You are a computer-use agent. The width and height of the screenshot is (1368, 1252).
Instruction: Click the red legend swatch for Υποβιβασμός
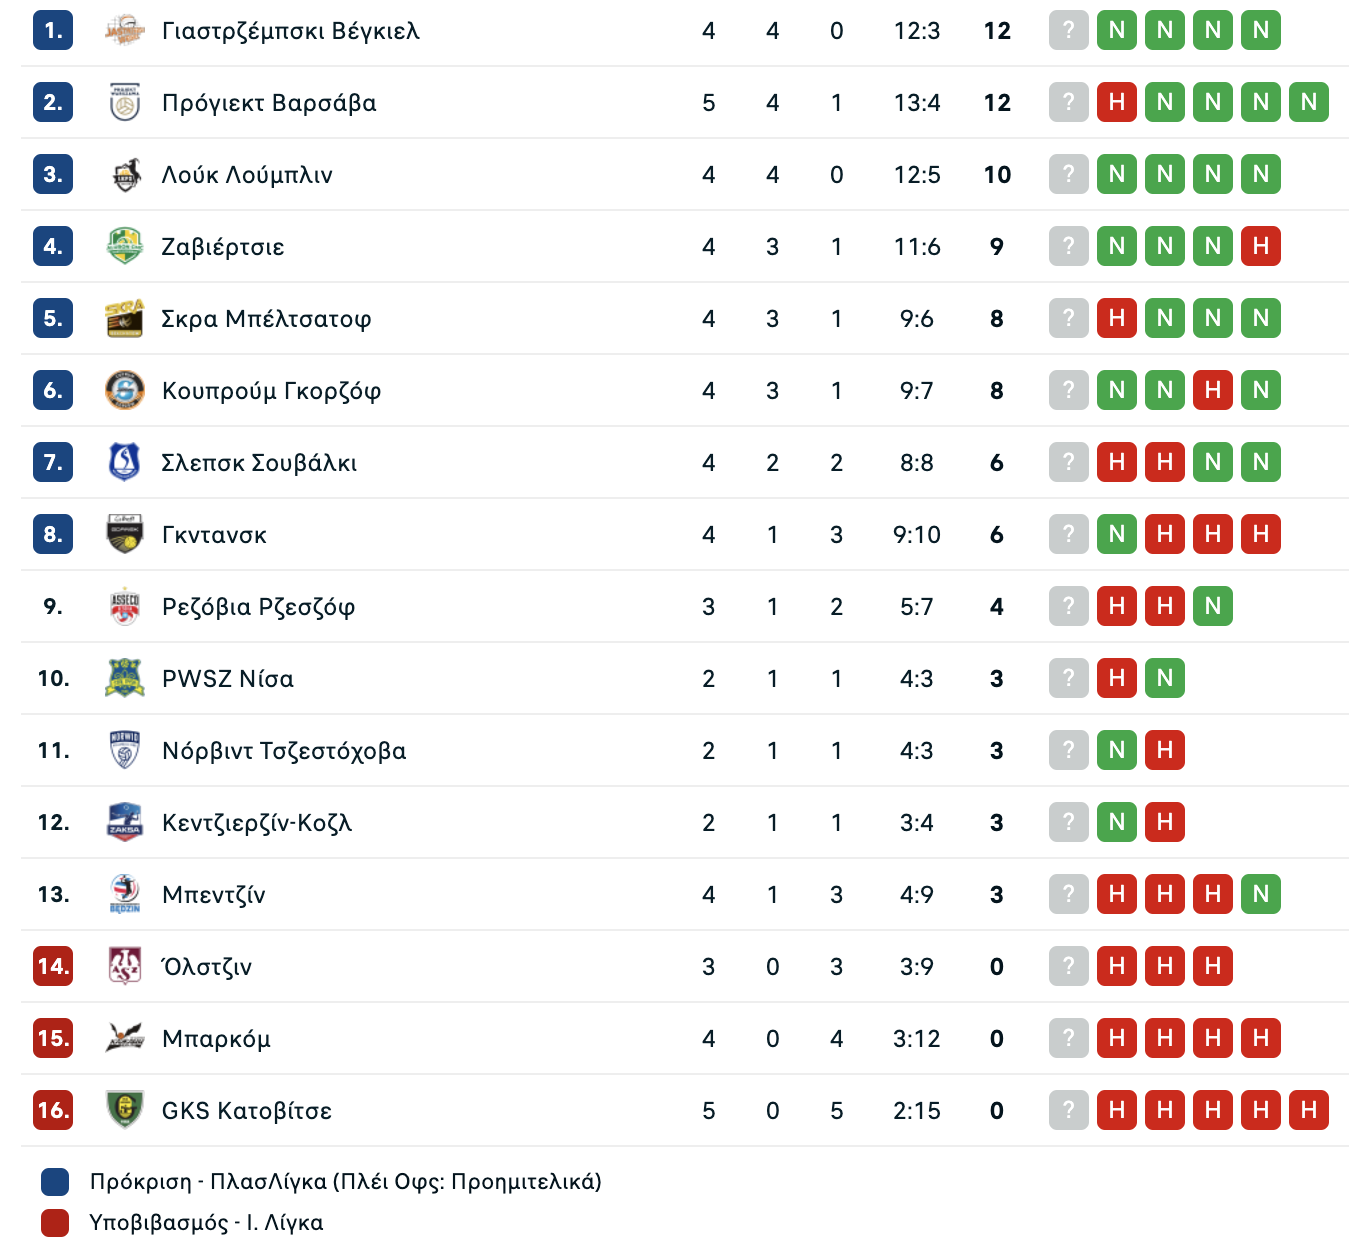click(x=55, y=1223)
